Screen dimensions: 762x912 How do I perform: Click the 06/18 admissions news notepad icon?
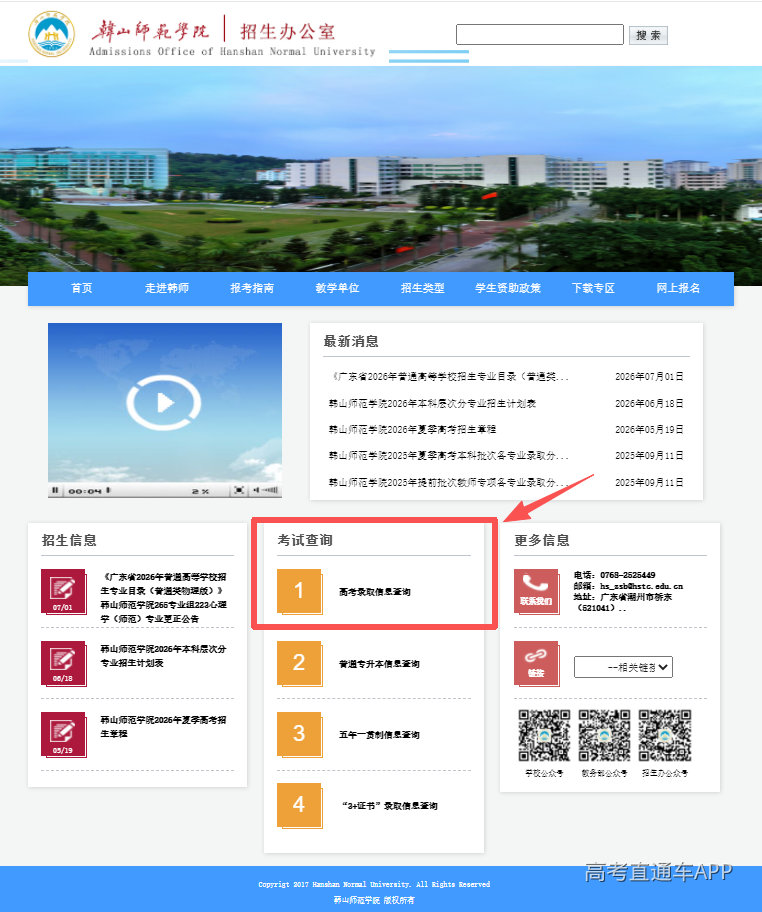pos(63,663)
